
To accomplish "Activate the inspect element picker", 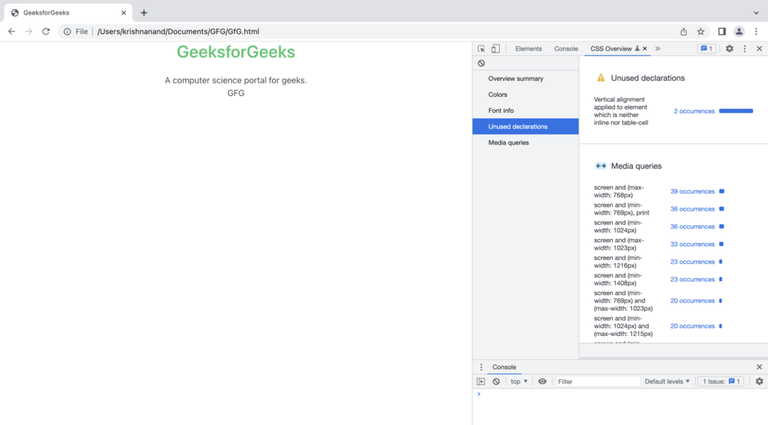I will point(481,48).
